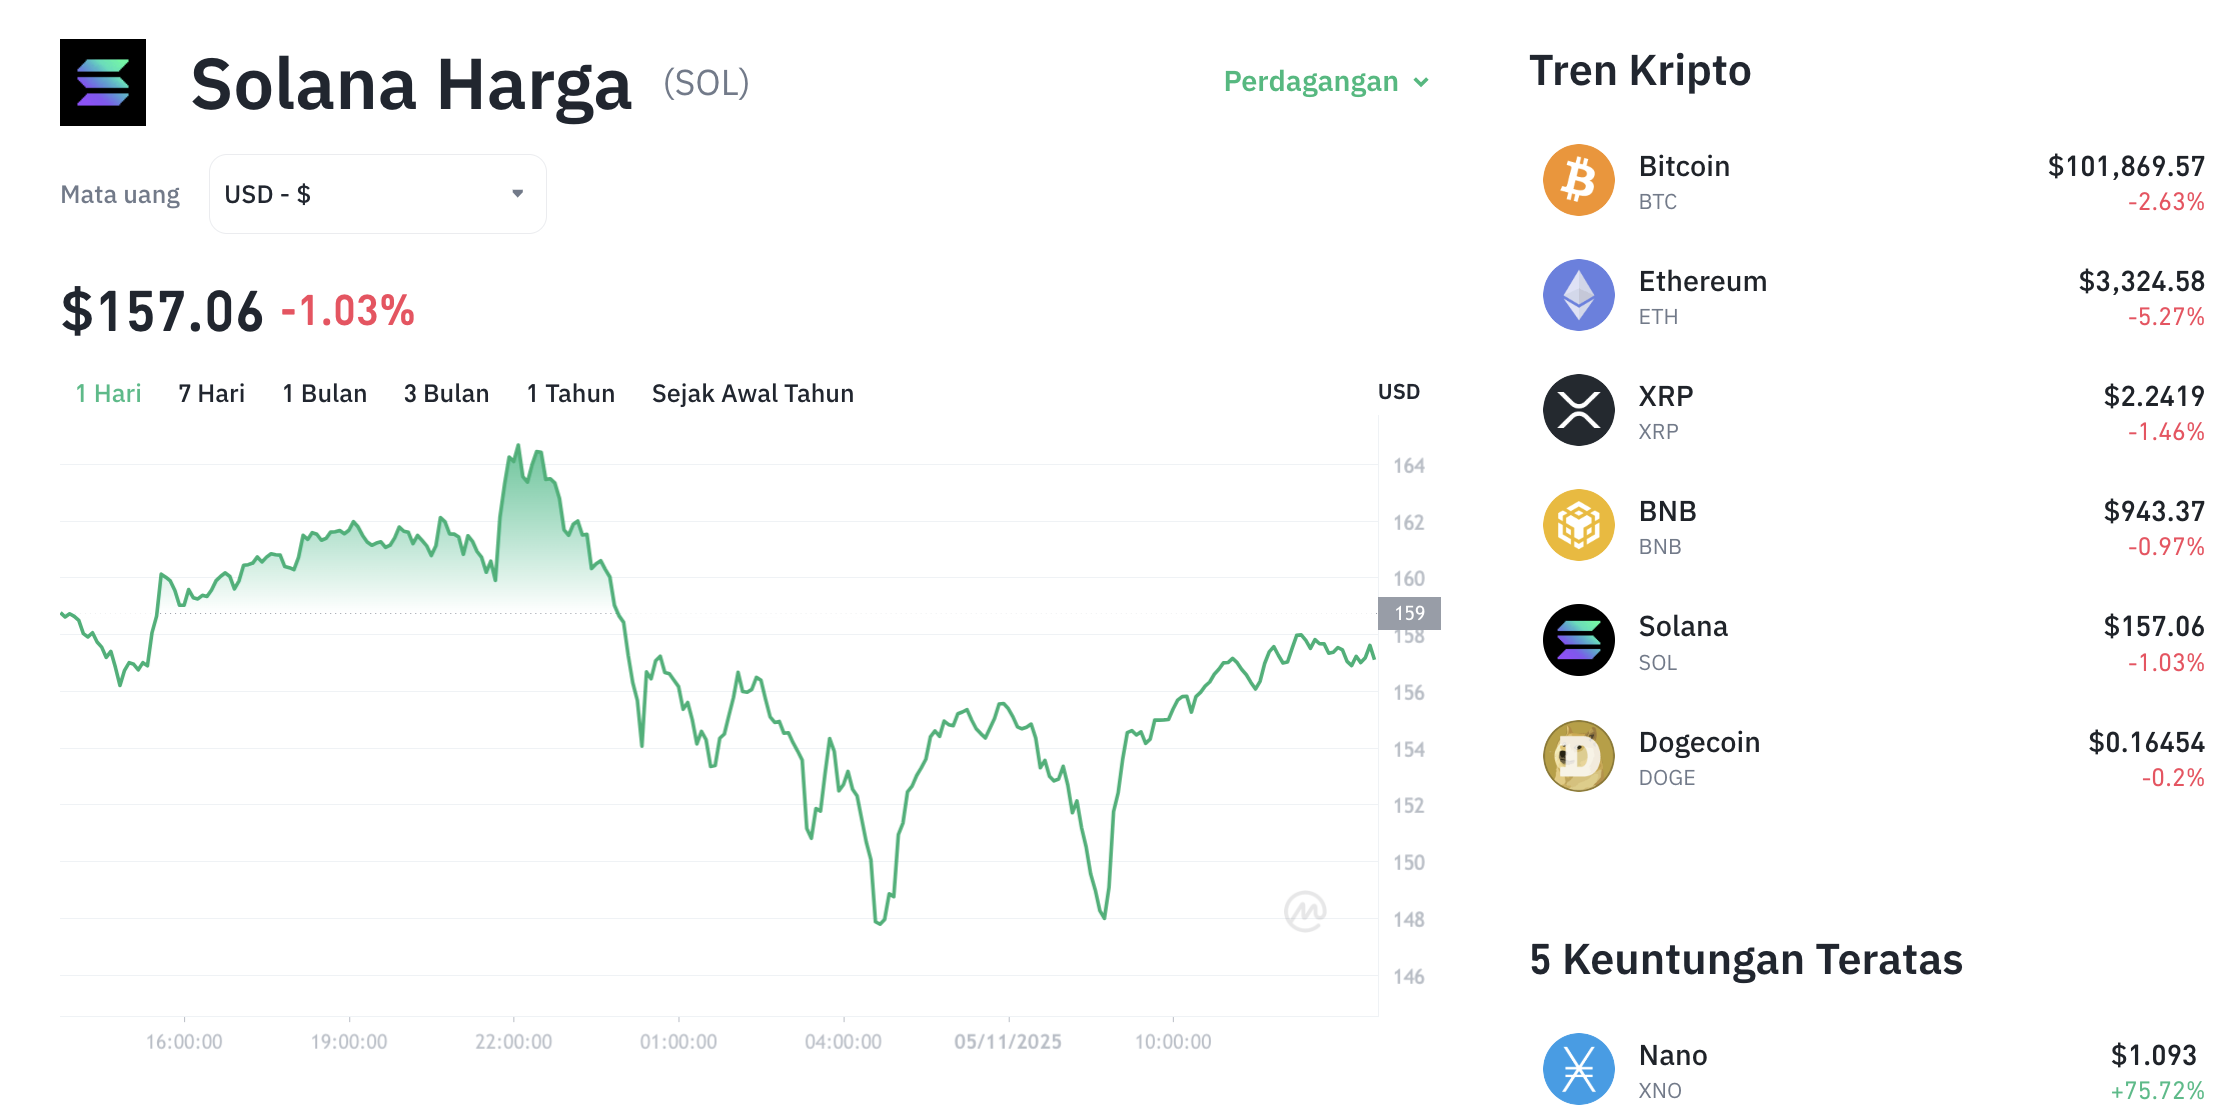Click the Nano name link
The image size is (2222, 1120).
click(1673, 1055)
